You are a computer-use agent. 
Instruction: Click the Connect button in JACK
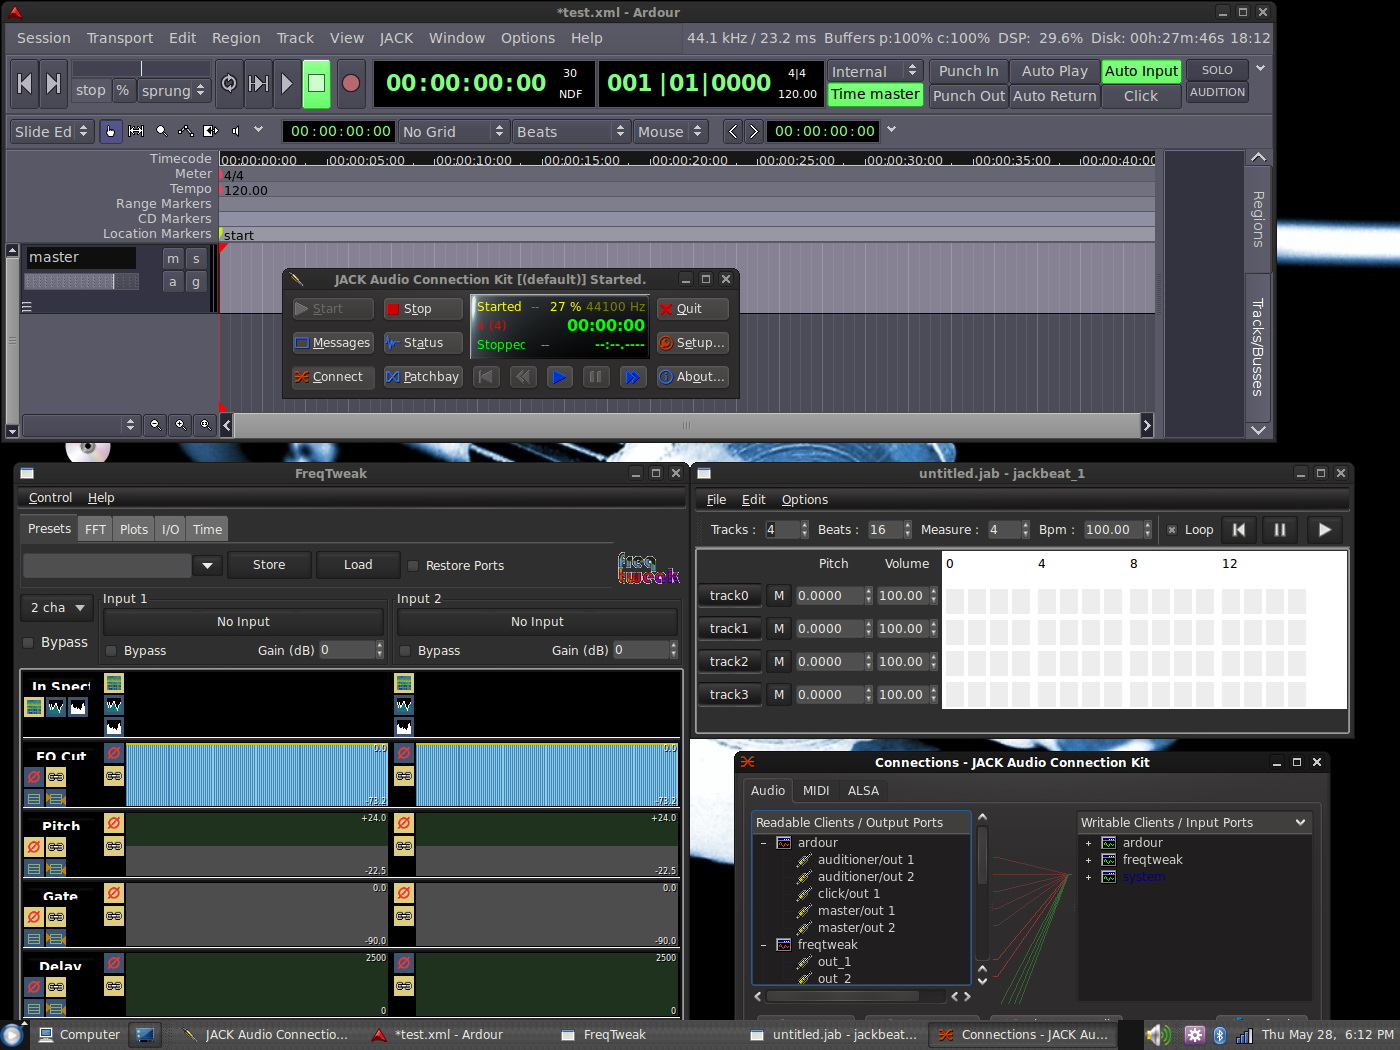tap(329, 377)
